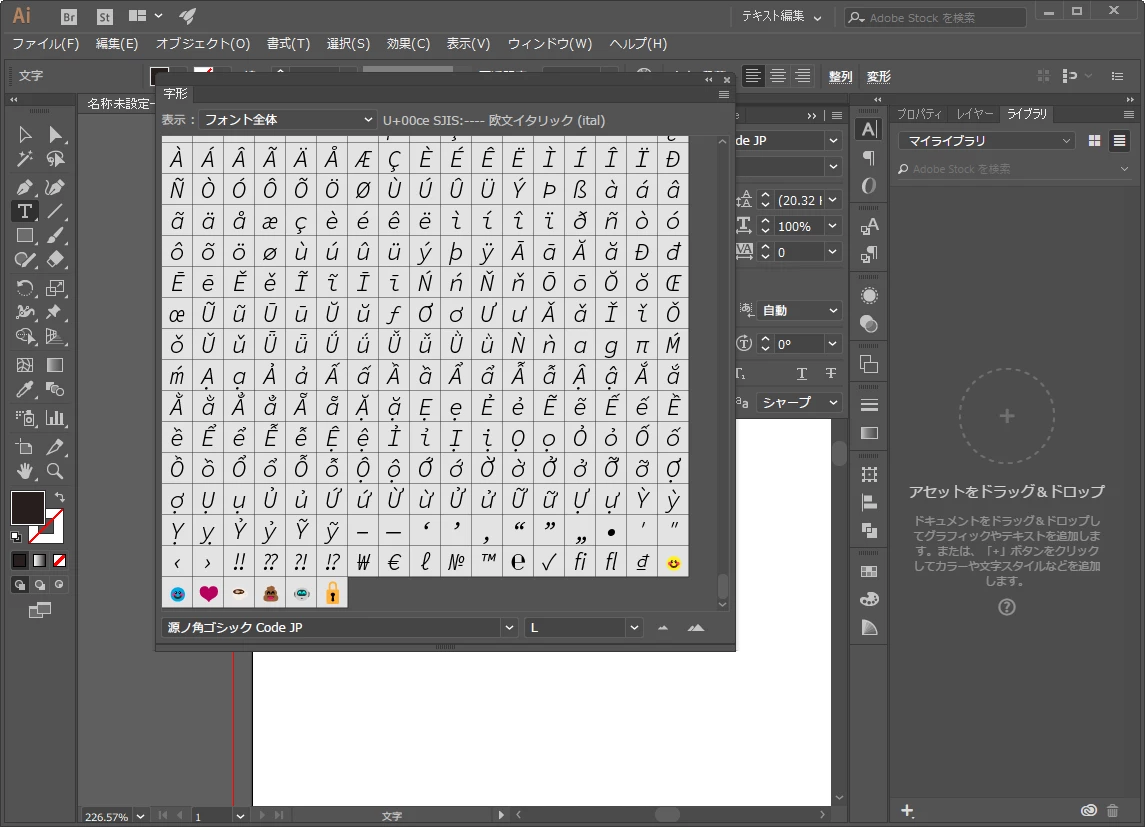Apply left text alignment

753,76
